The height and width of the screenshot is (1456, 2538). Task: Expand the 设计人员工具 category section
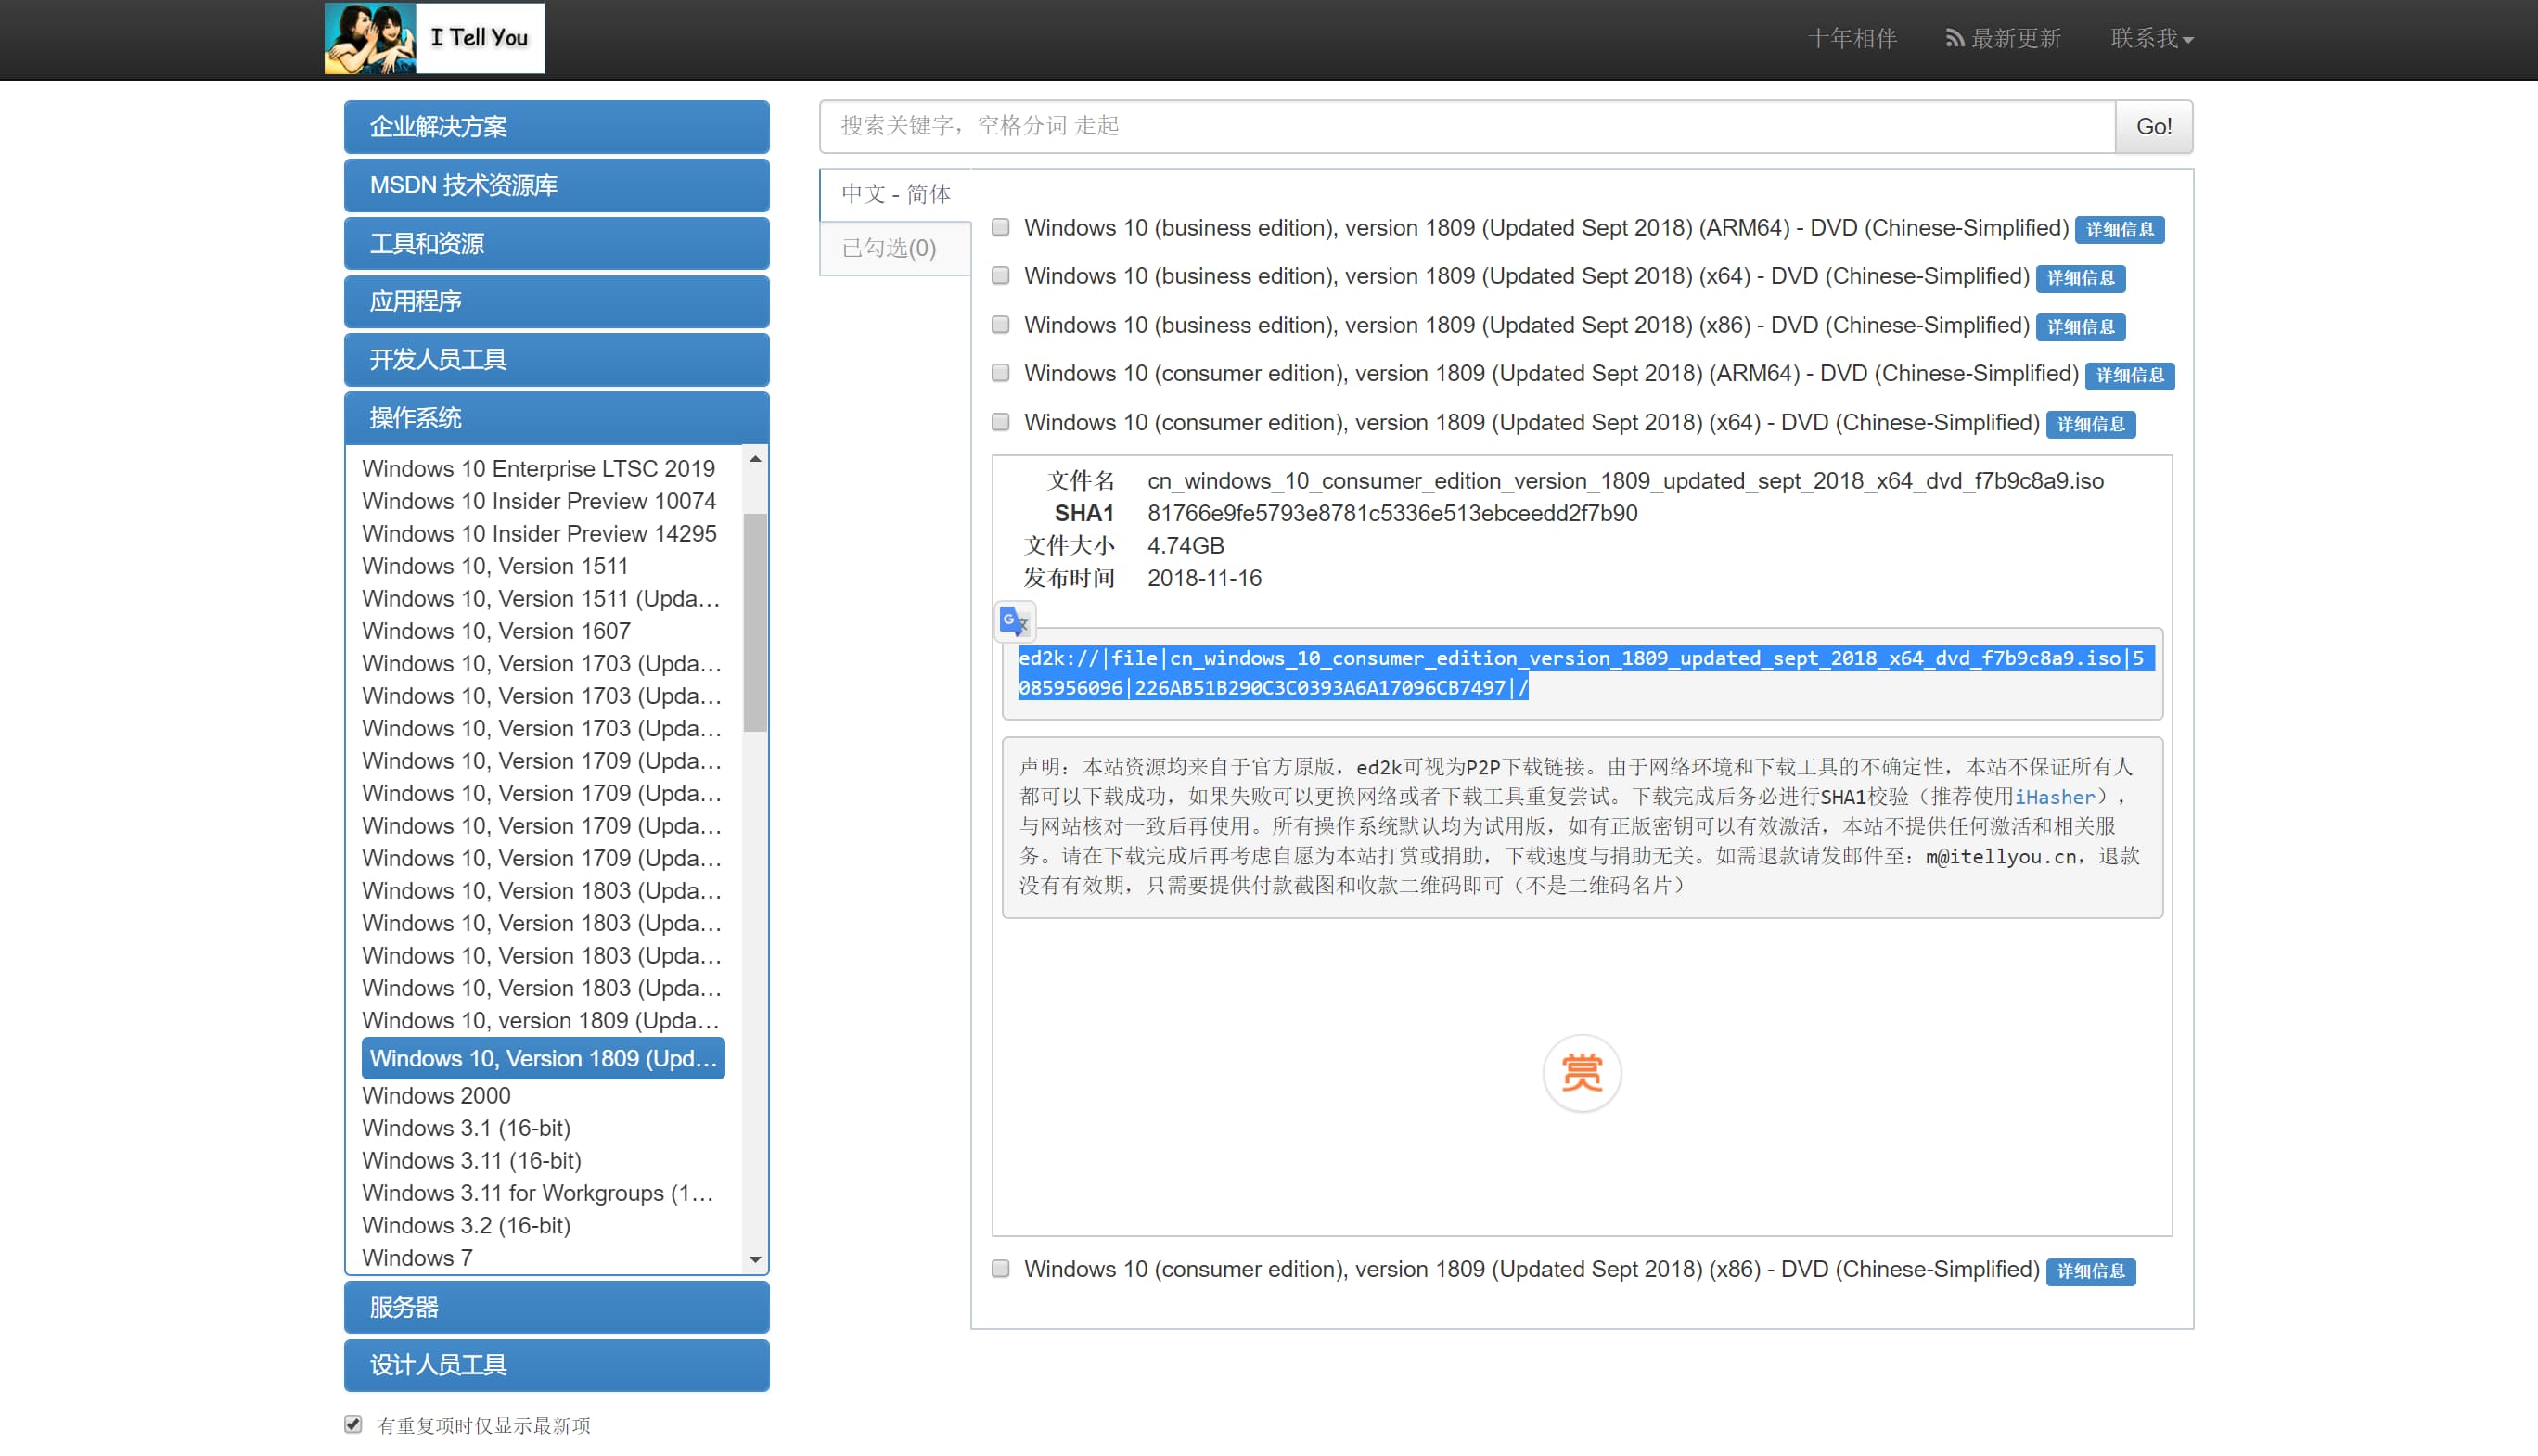556,1363
